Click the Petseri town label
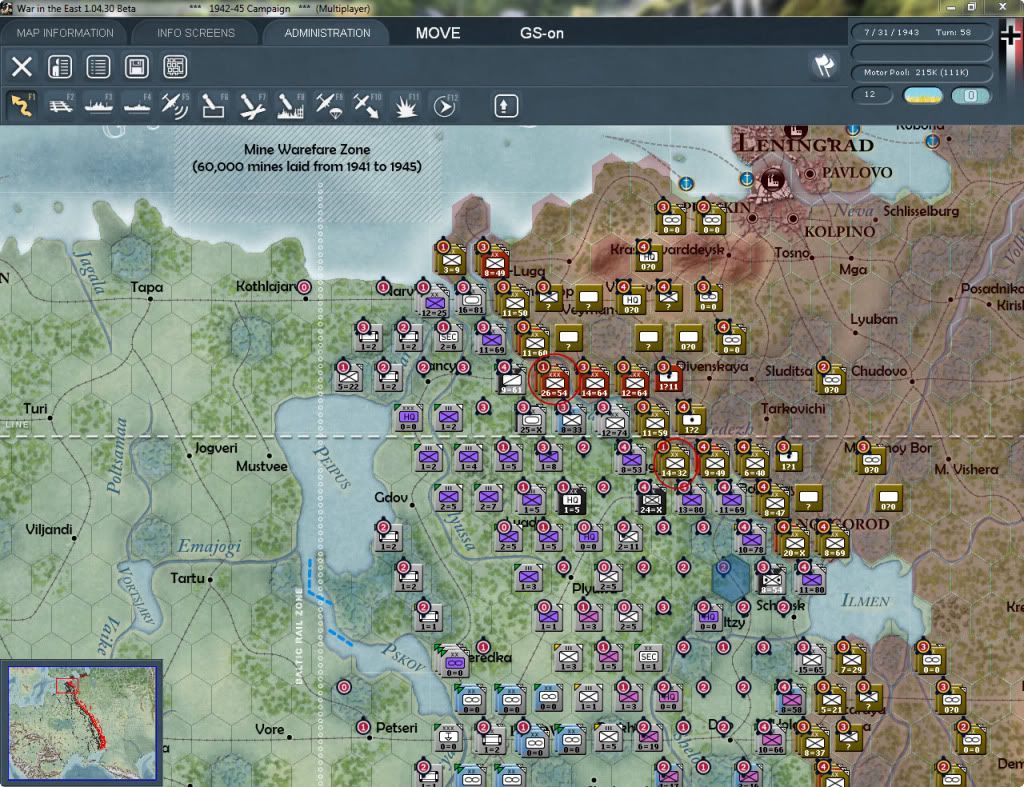The width and height of the screenshot is (1024, 787). [396, 728]
